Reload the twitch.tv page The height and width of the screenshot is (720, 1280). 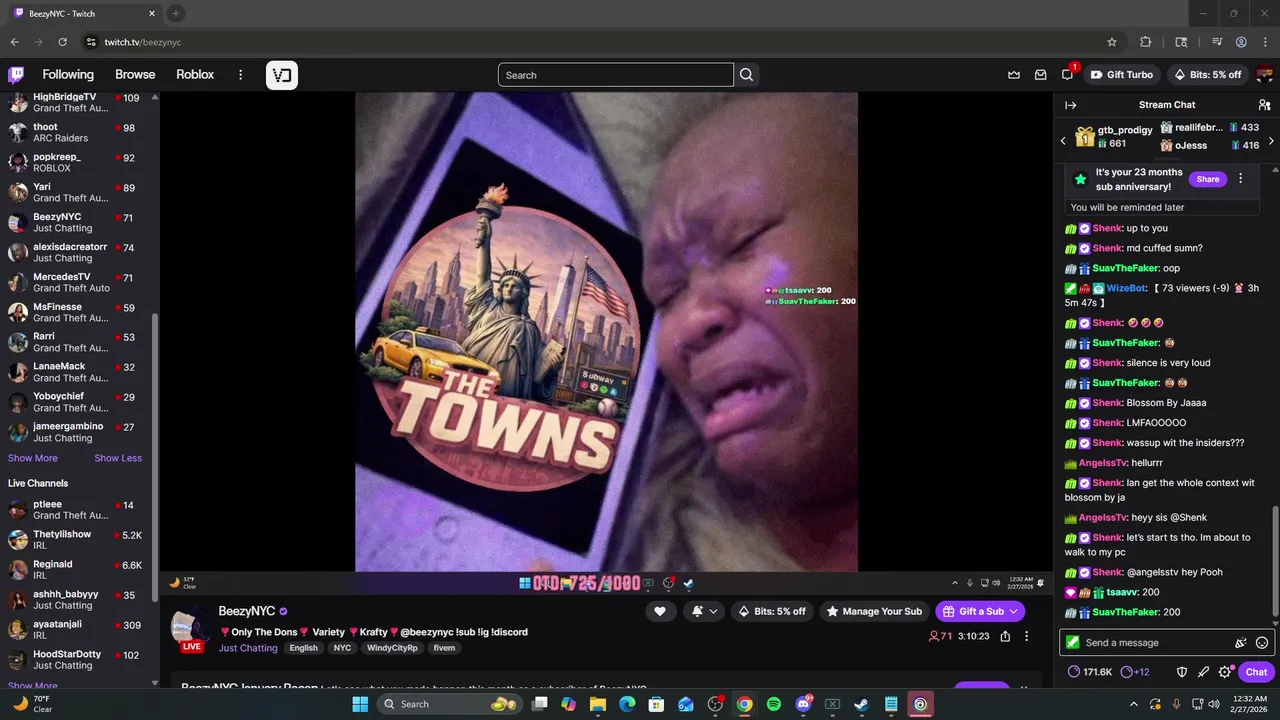pyautogui.click(x=62, y=42)
